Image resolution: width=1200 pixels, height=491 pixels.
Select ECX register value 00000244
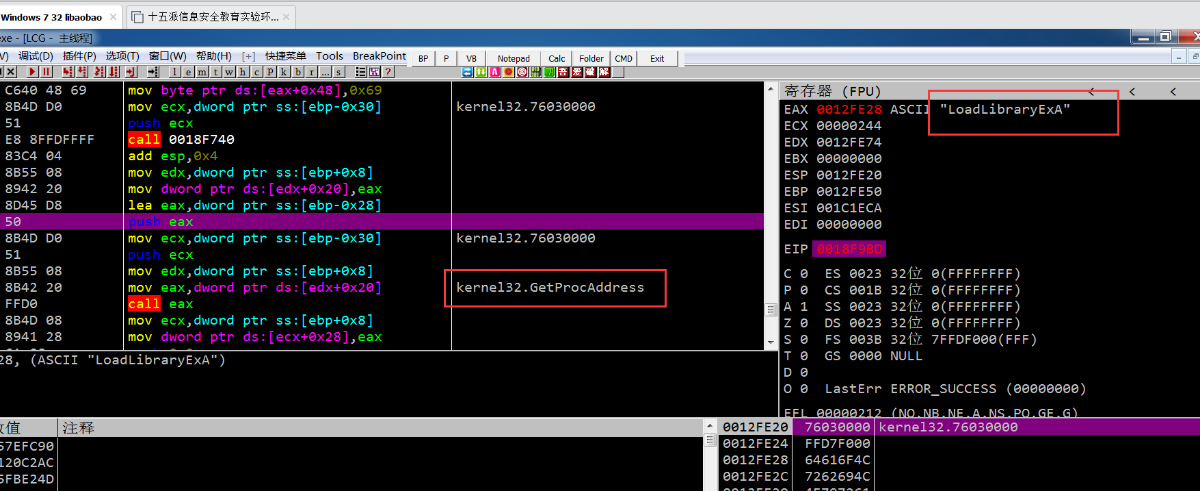(850, 126)
